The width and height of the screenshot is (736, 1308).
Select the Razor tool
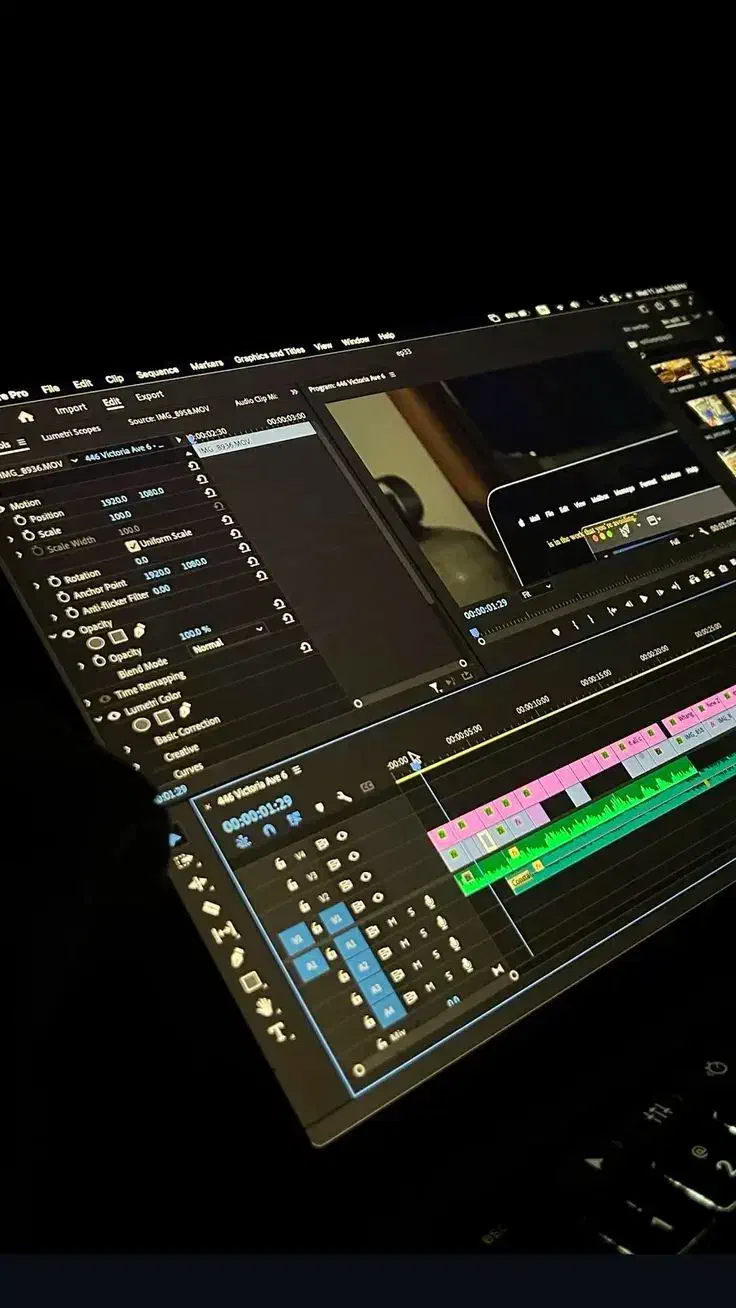click(x=210, y=908)
